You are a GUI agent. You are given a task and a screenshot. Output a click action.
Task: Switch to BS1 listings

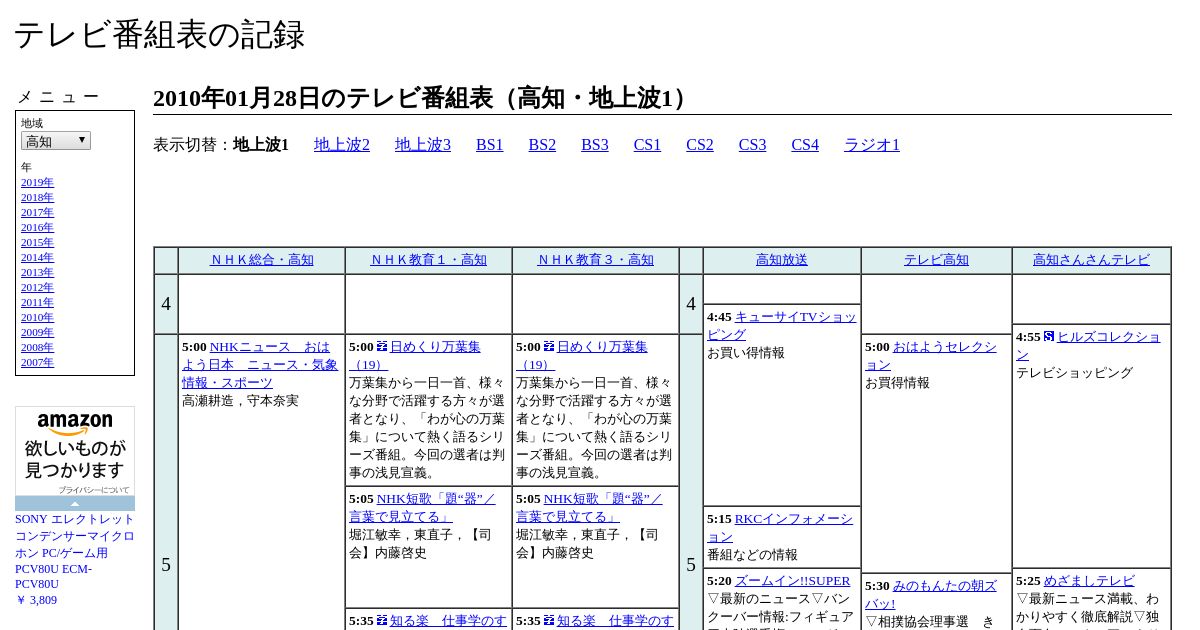pyautogui.click(x=490, y=145)
